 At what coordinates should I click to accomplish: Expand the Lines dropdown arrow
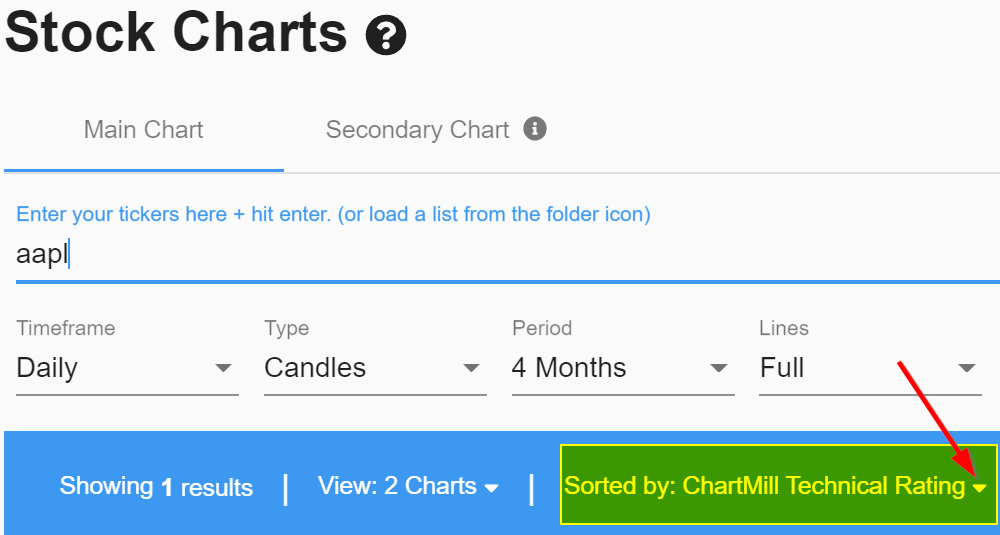pyautogui.click(x=967, y=368)
